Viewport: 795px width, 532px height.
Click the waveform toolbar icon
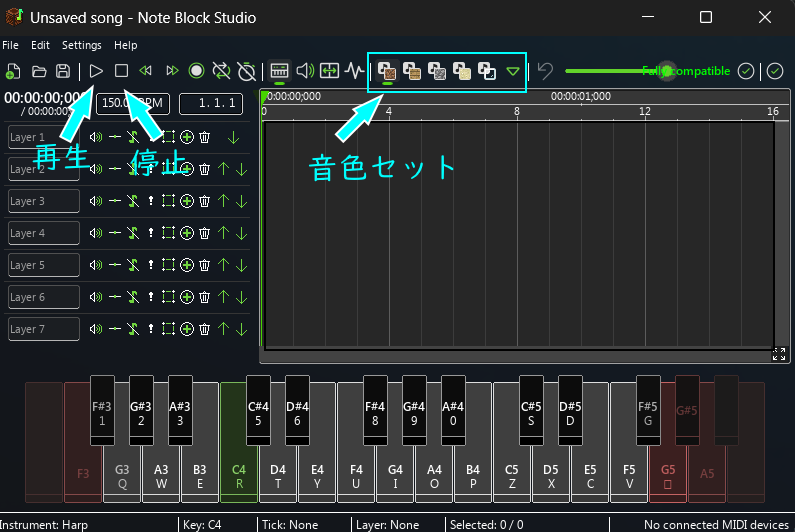pyautogui.click(x=354, y=70)
